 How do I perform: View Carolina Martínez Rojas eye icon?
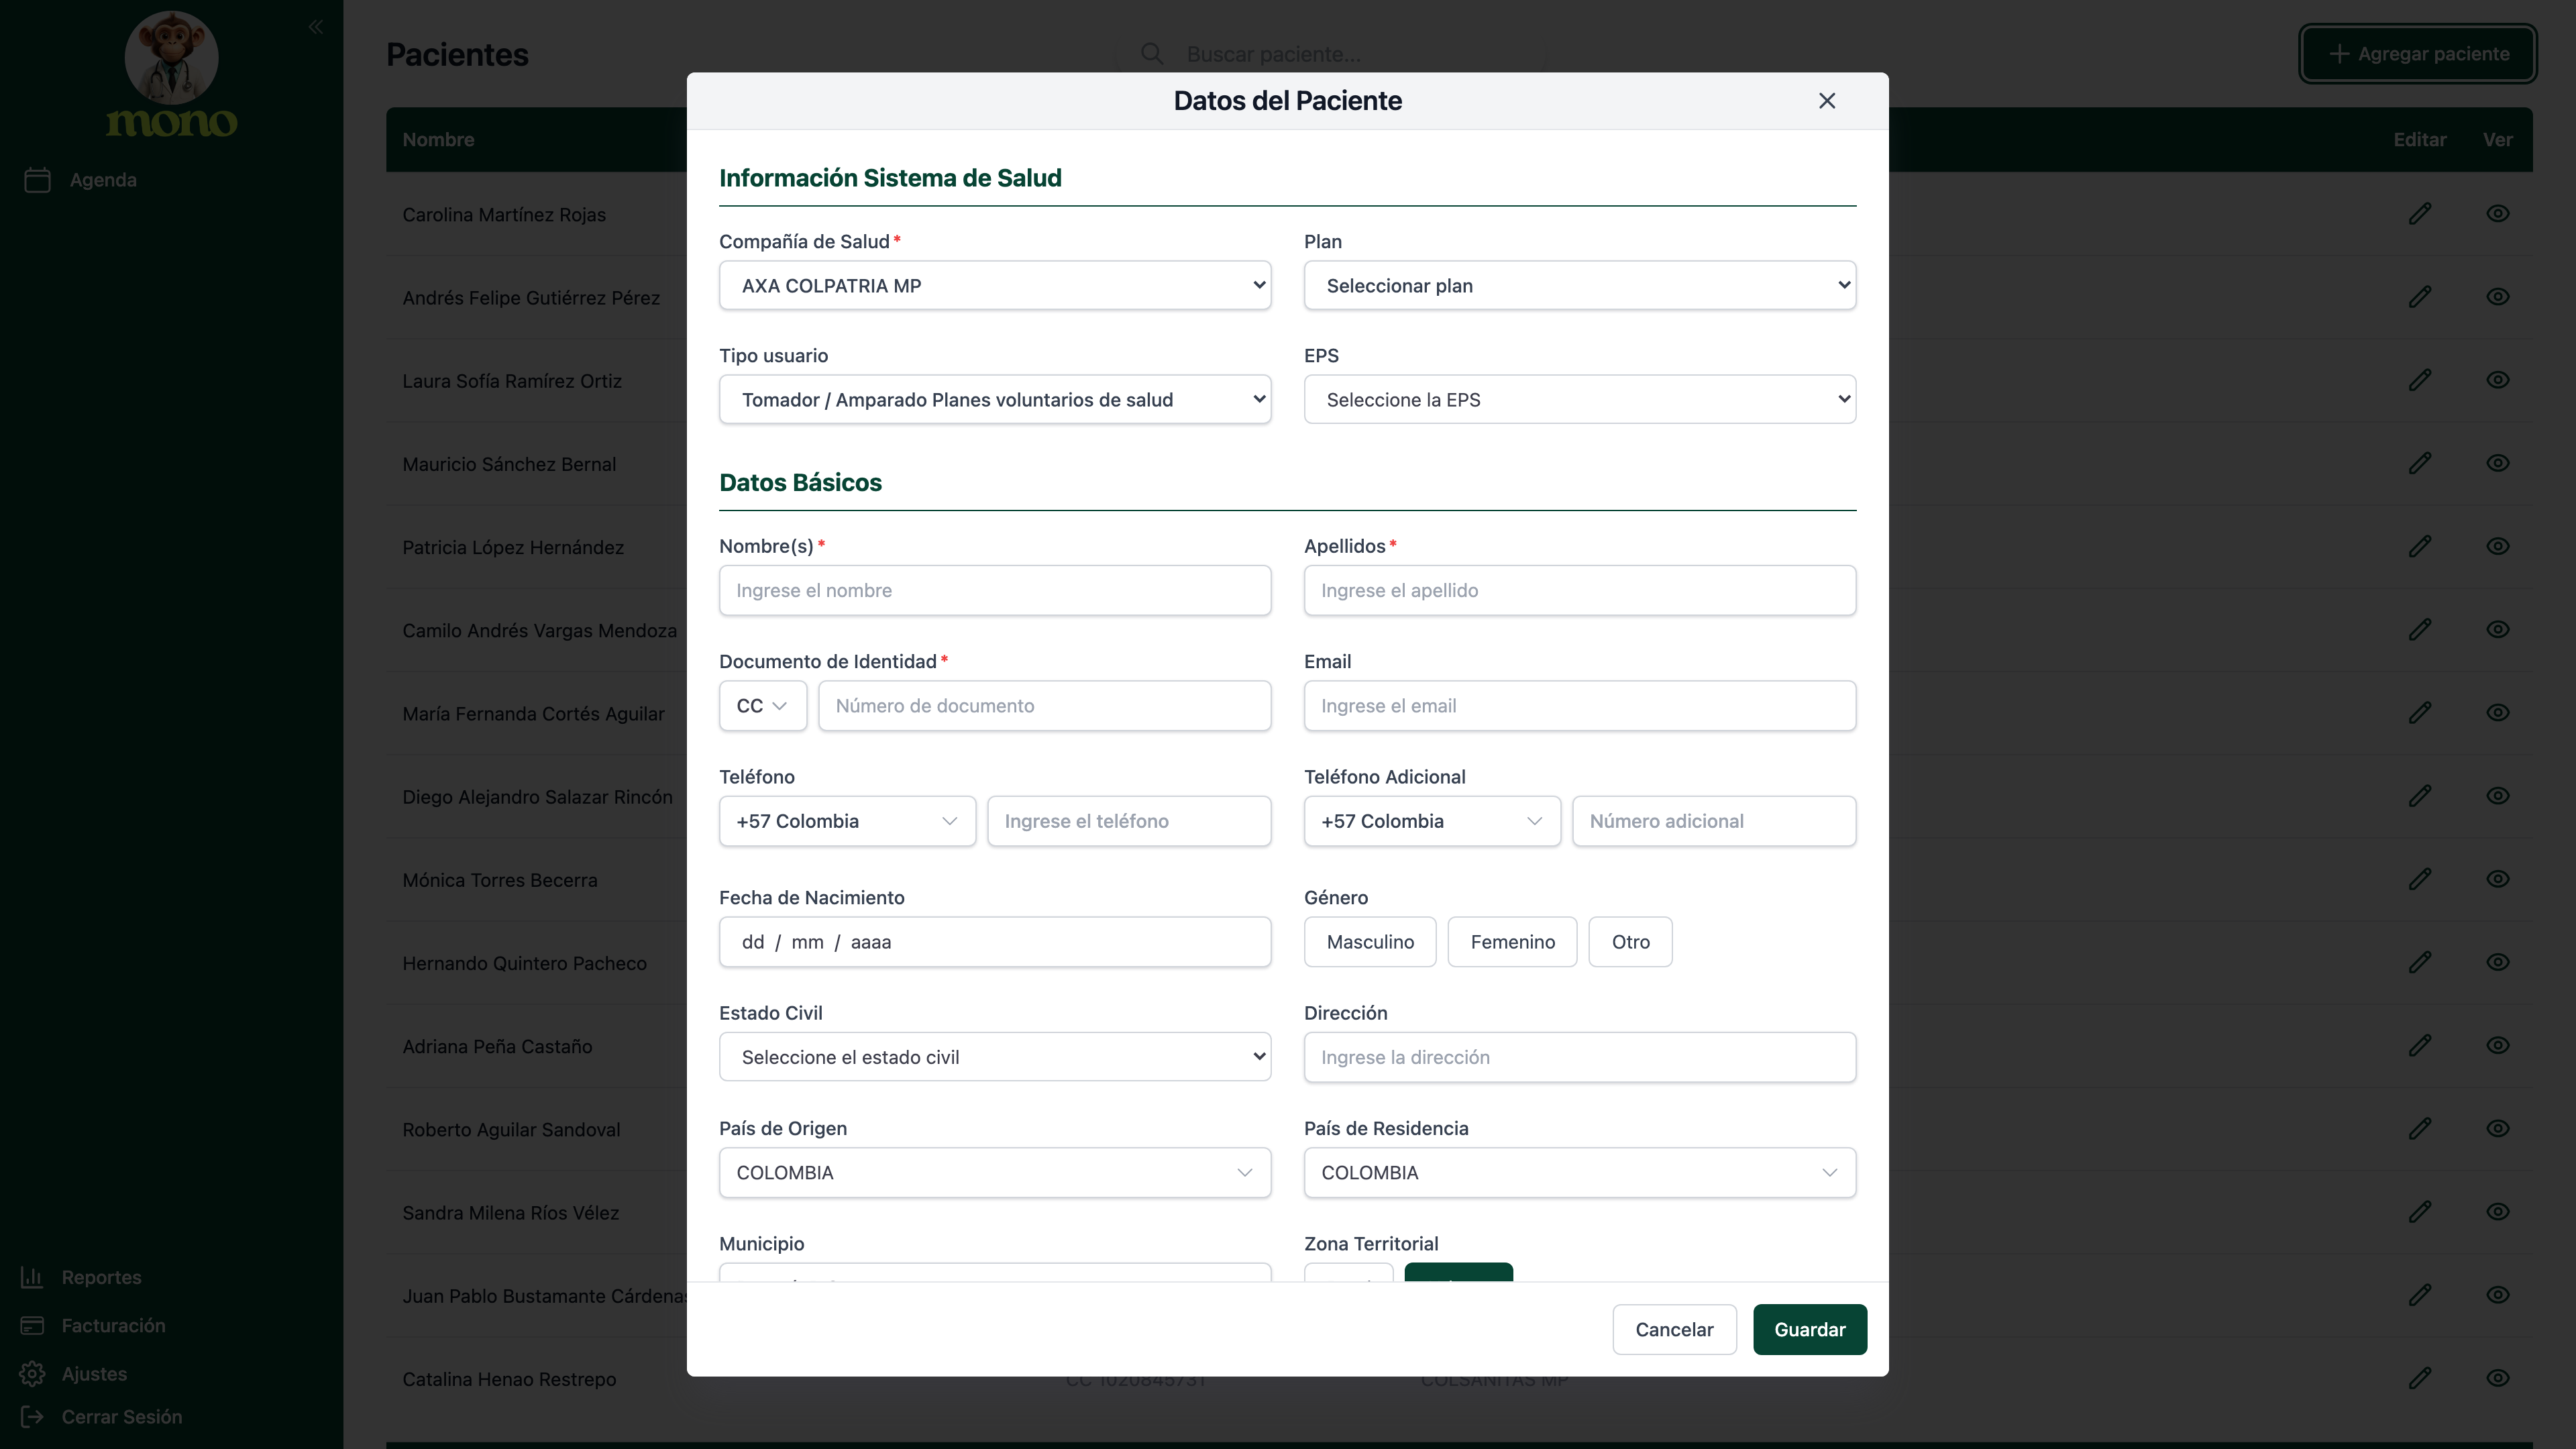[2497, 214]
